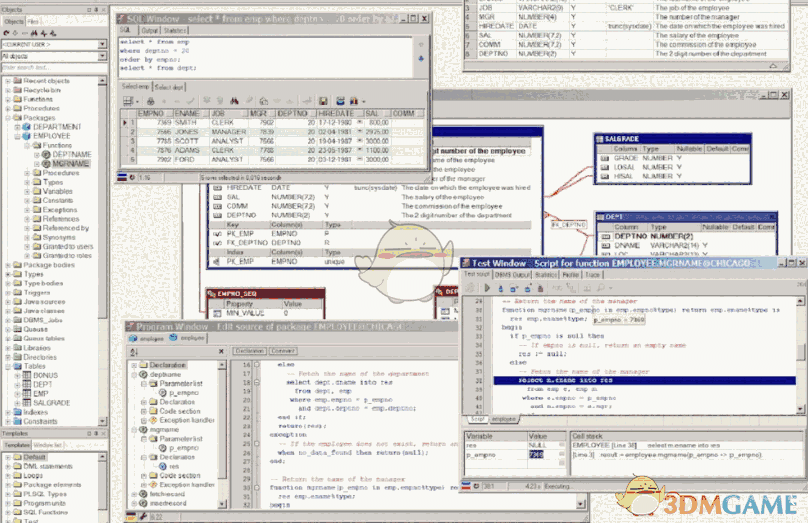Screen dimensions: 808x523
Task: Collapse the Tables folder
Action: [x=8, y=366]
